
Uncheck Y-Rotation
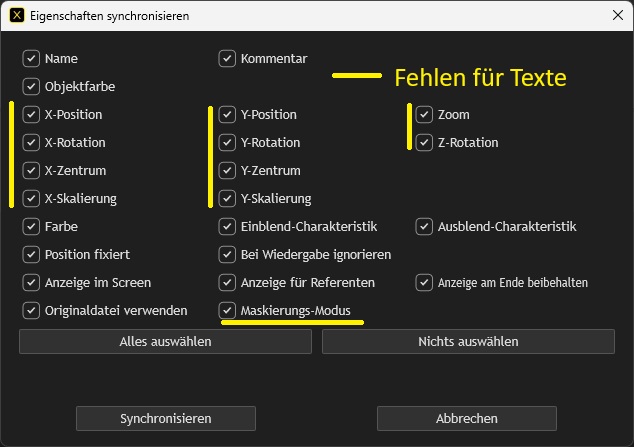(x=227, y=142)
